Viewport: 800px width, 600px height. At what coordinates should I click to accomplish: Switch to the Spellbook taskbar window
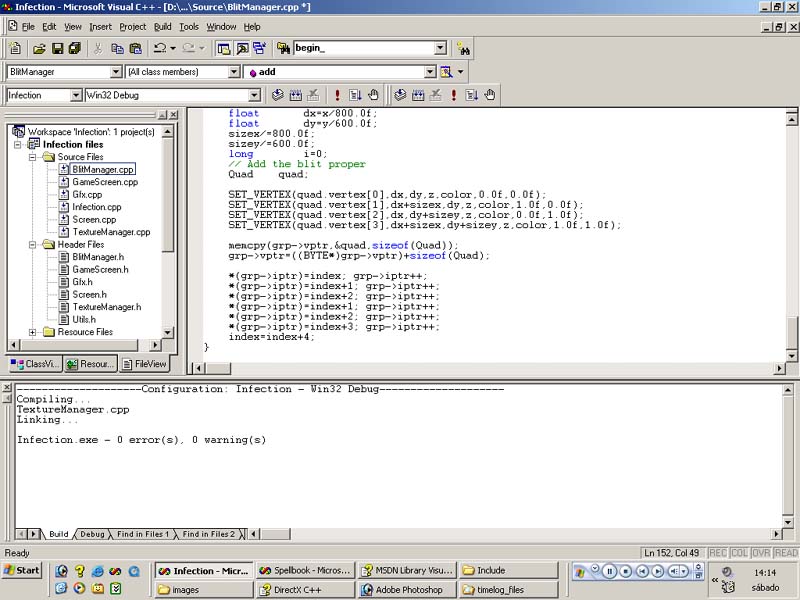305,571
